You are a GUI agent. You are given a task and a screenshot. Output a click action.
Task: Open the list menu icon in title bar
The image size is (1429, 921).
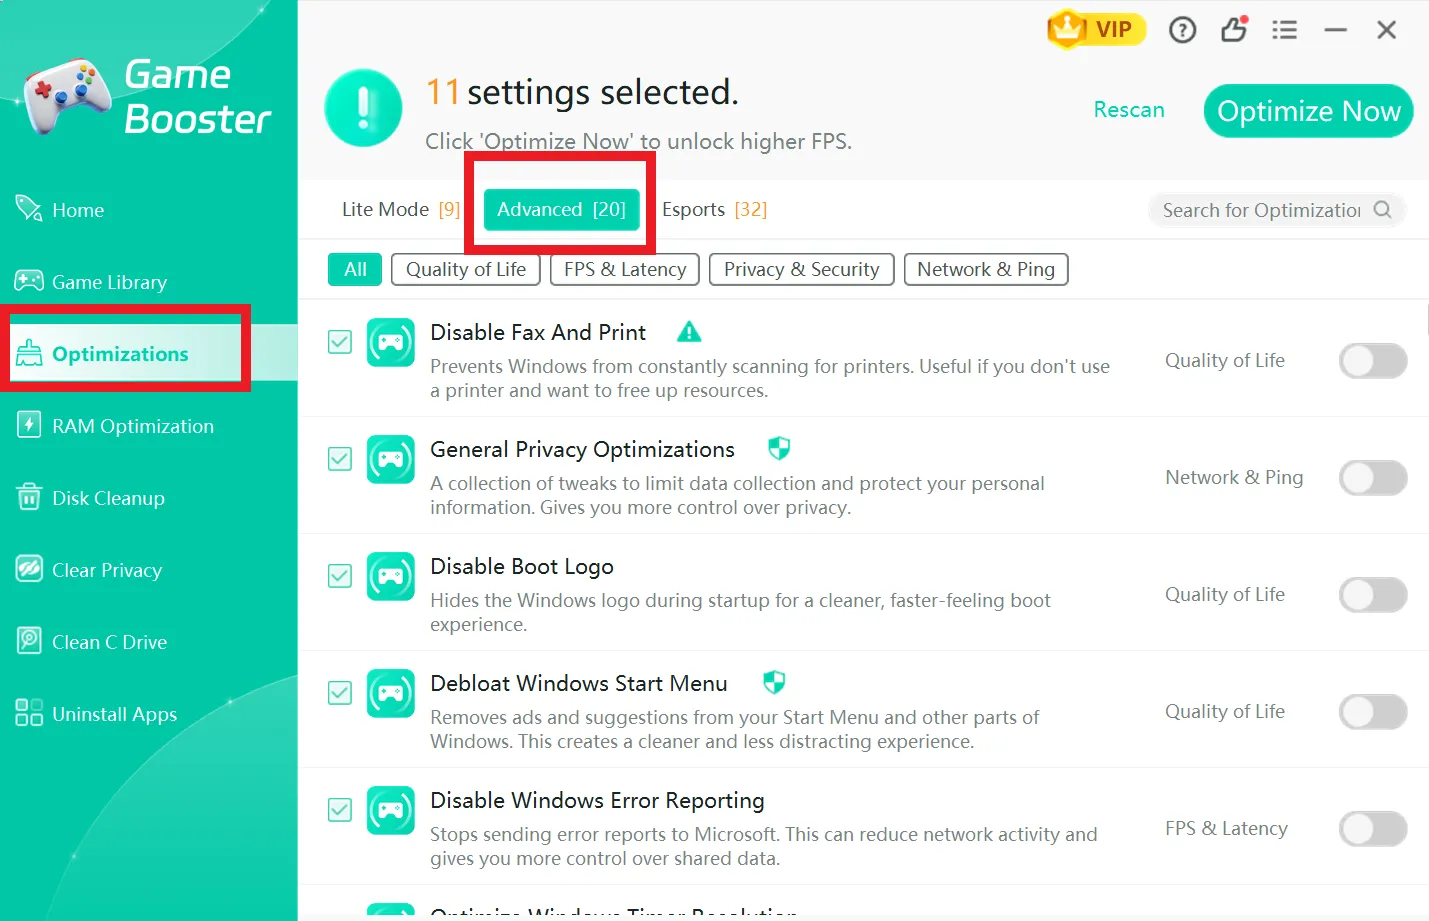point(1284,30)
